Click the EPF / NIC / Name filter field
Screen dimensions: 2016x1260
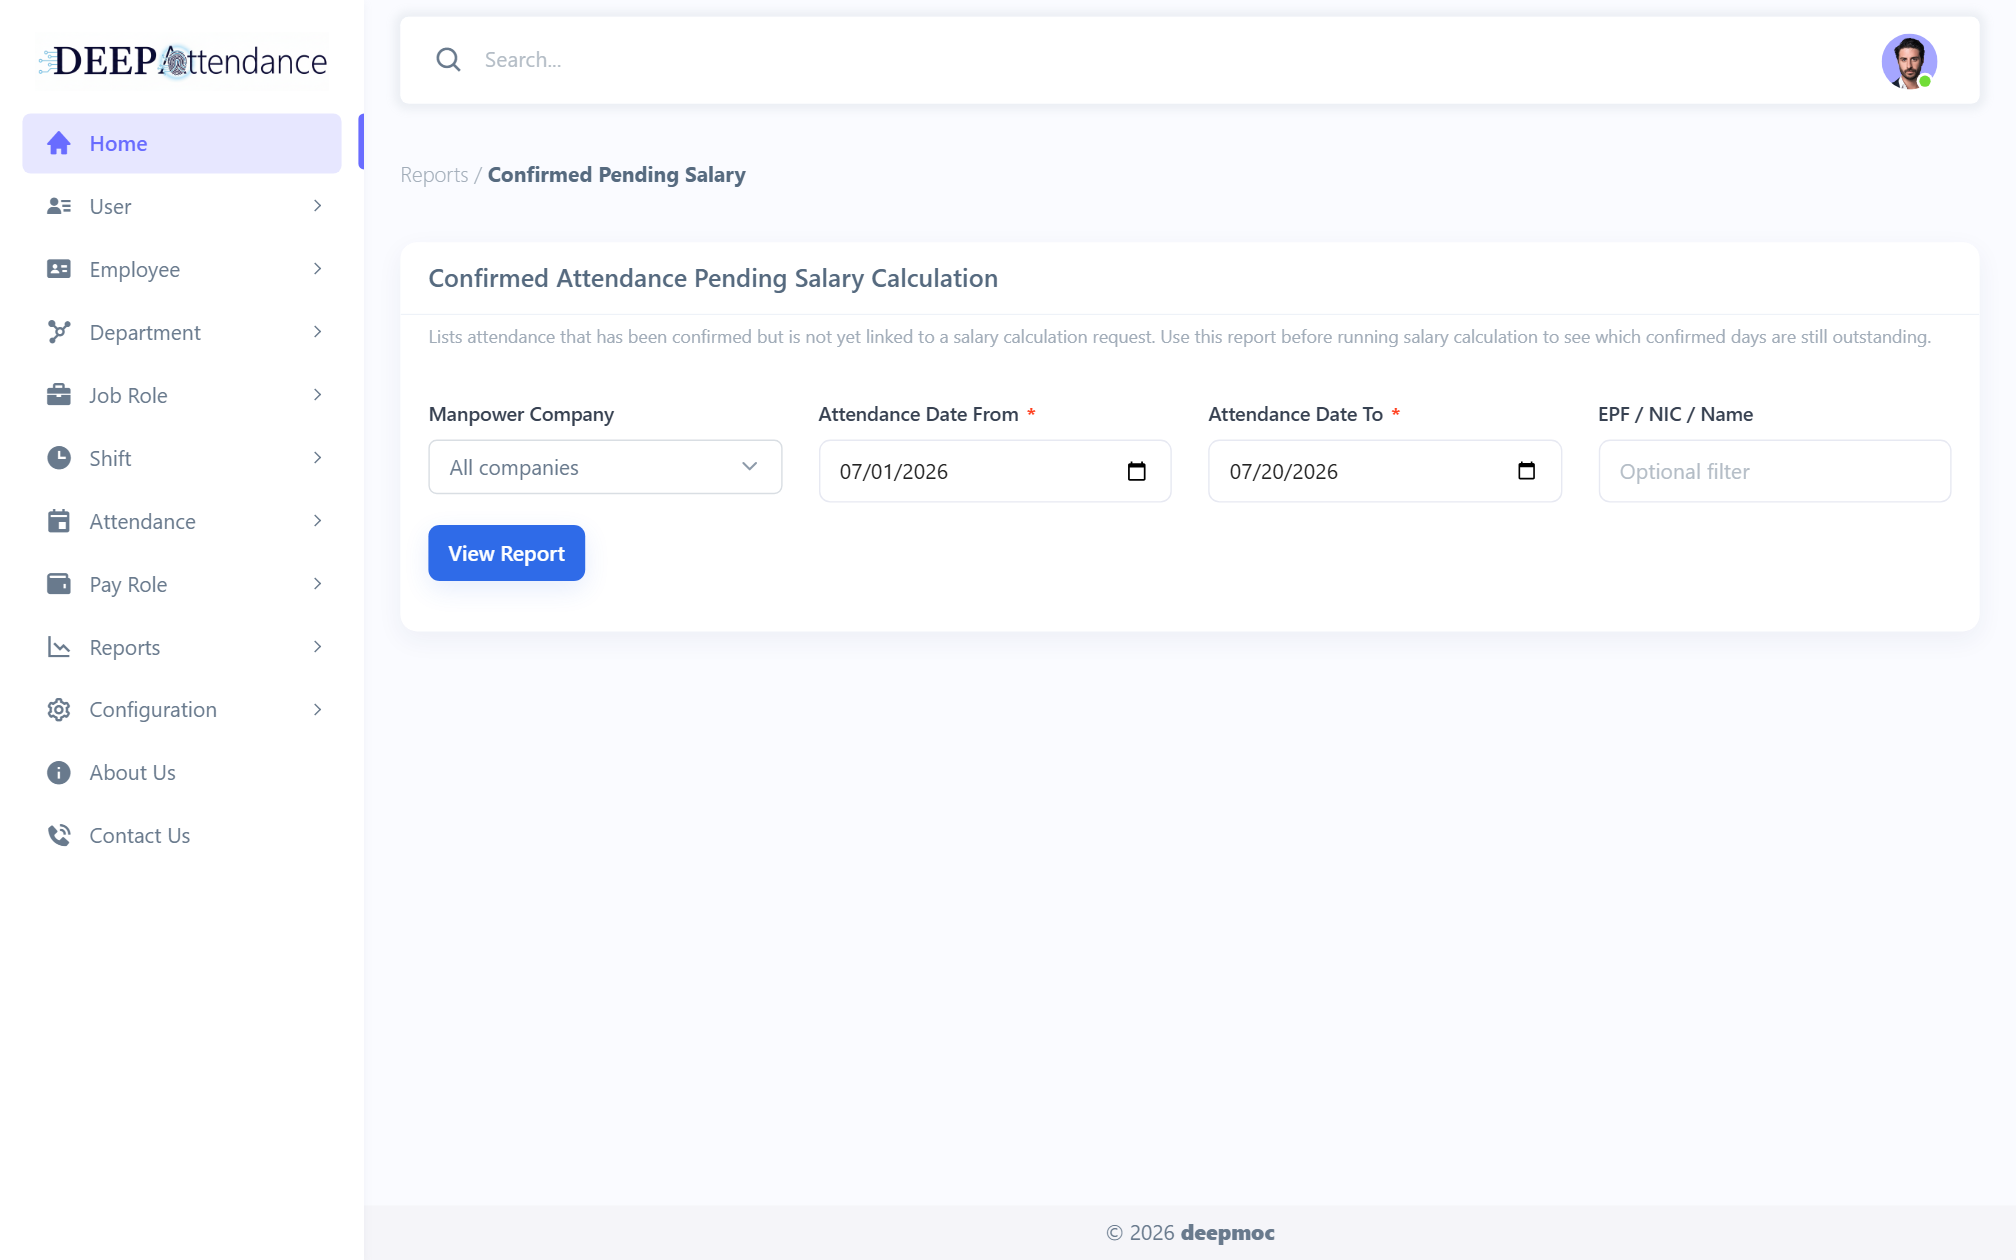click(x=1775, y=471)
